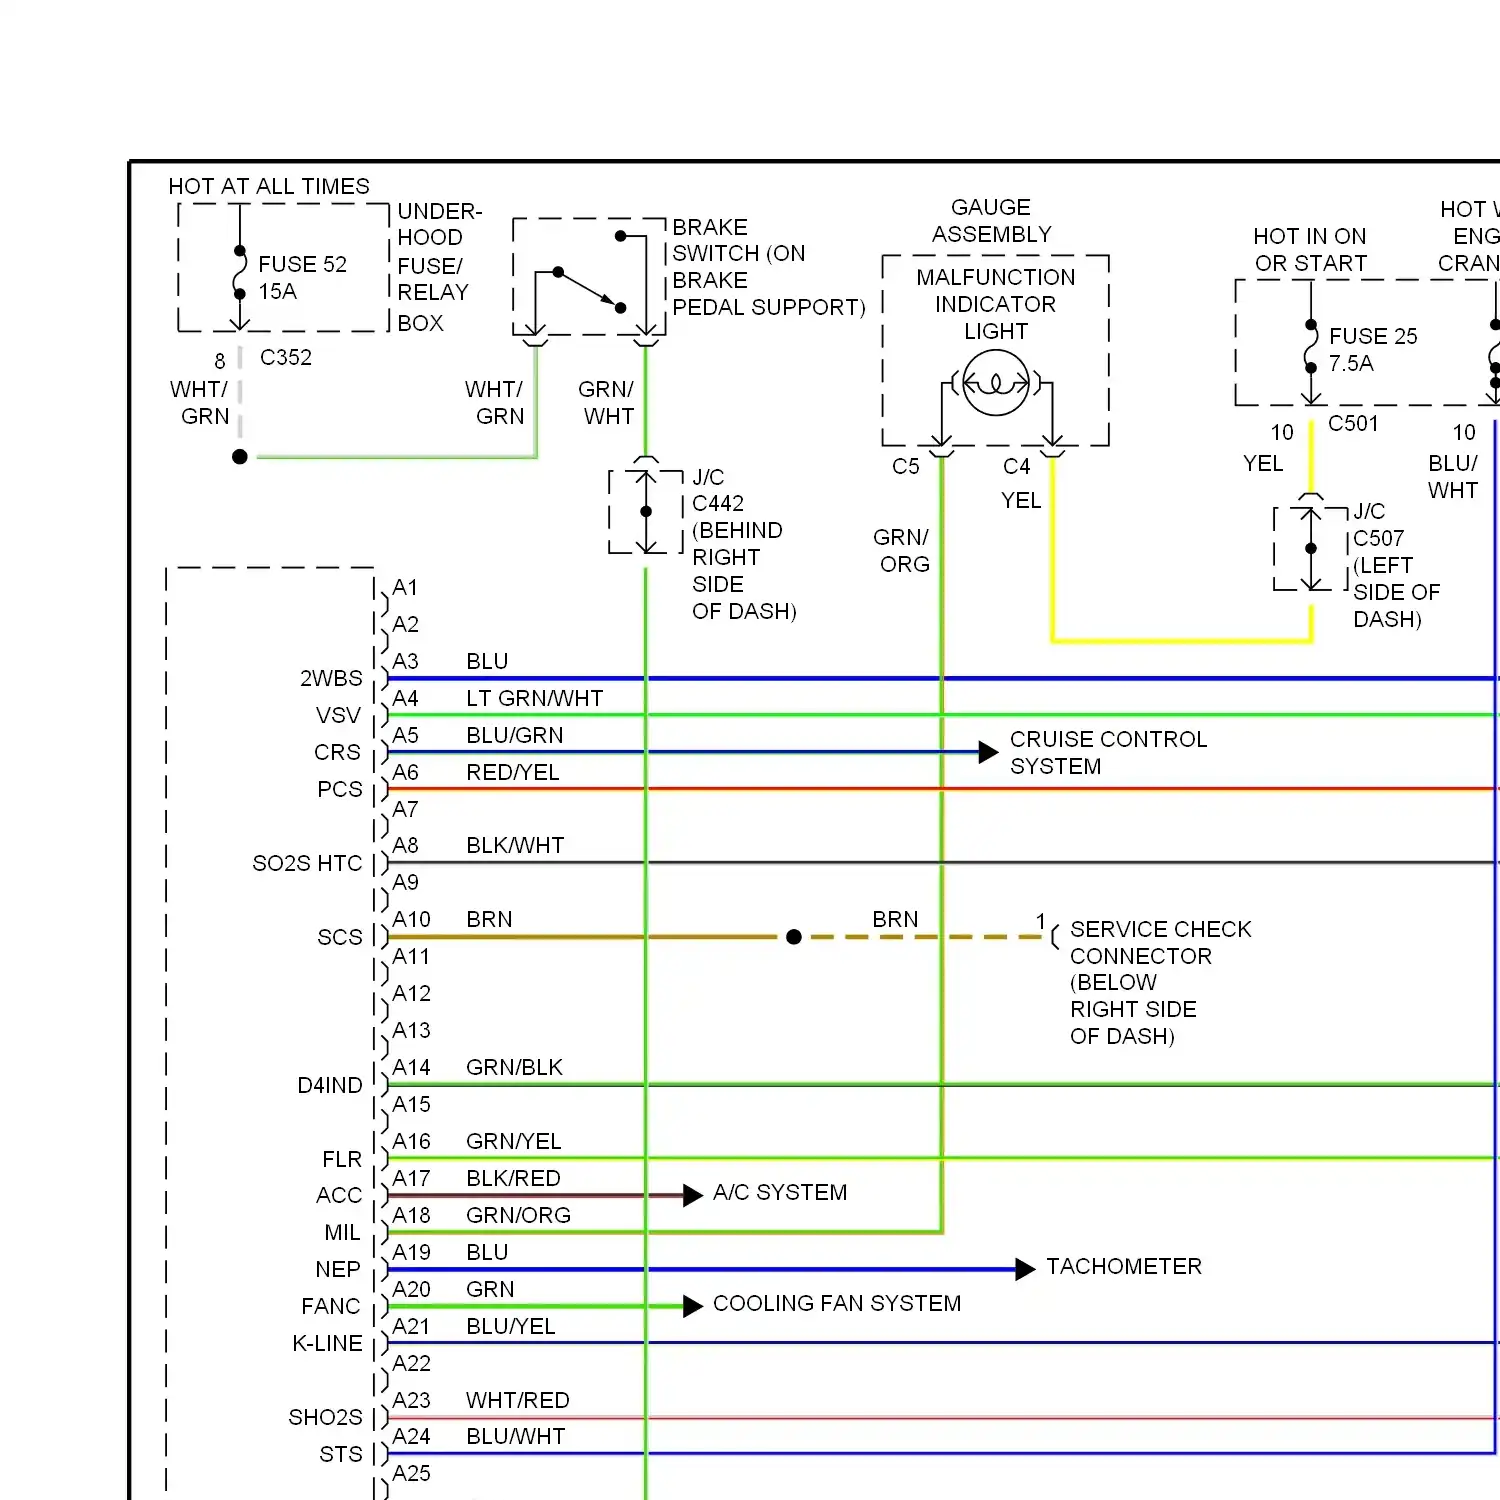Click the "GRN/ORG" wire label at A18
Image resolution: width=1500 pixels, height=1500 pixels.
(519, 1215)
